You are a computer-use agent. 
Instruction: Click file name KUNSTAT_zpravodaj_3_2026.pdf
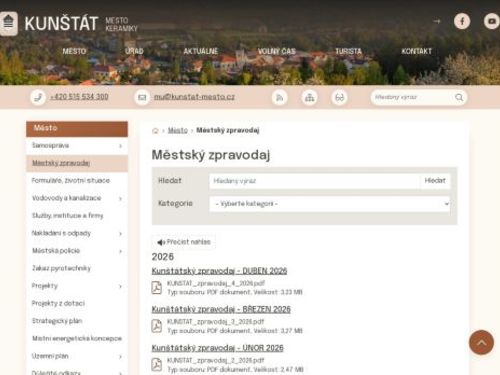216,322
